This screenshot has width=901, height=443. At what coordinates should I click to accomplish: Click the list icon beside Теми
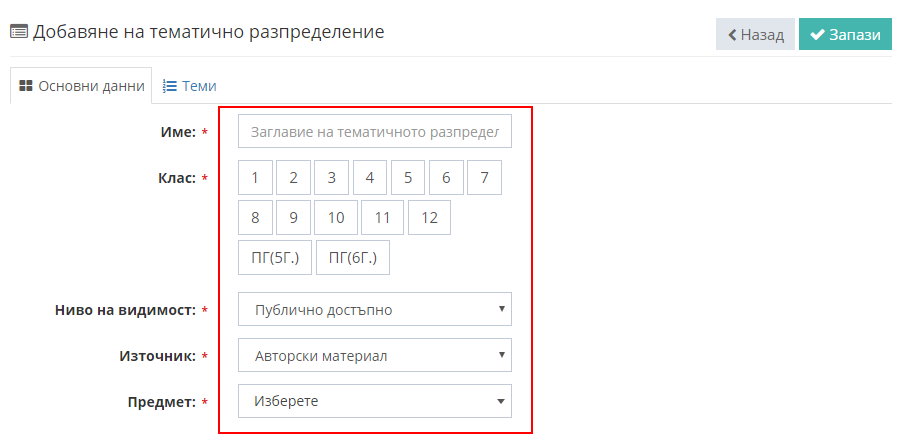coord(170,86)
